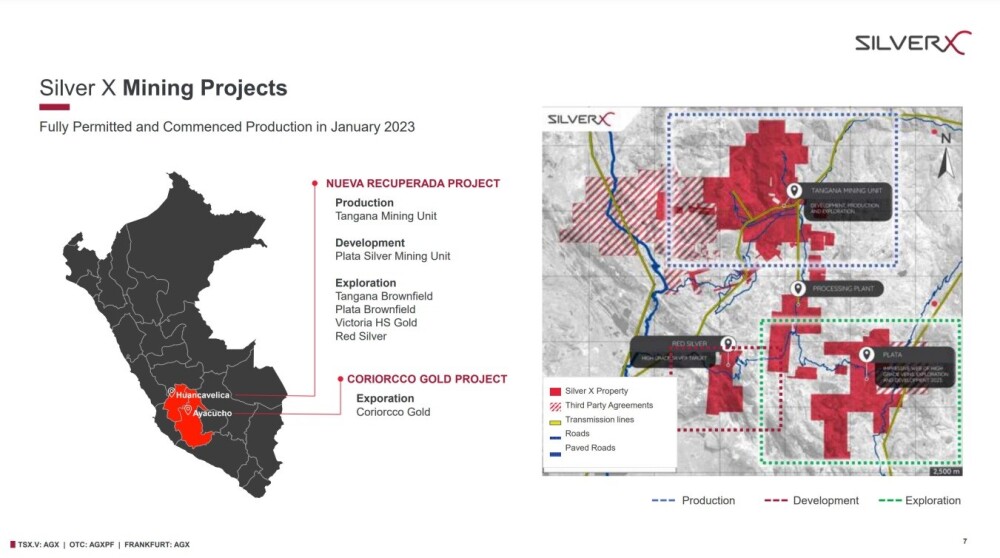Viewport: 1000px width, 558px height.
Task: Click 'Red Silver' in the exploration list
Action: (x=361, y=337)
